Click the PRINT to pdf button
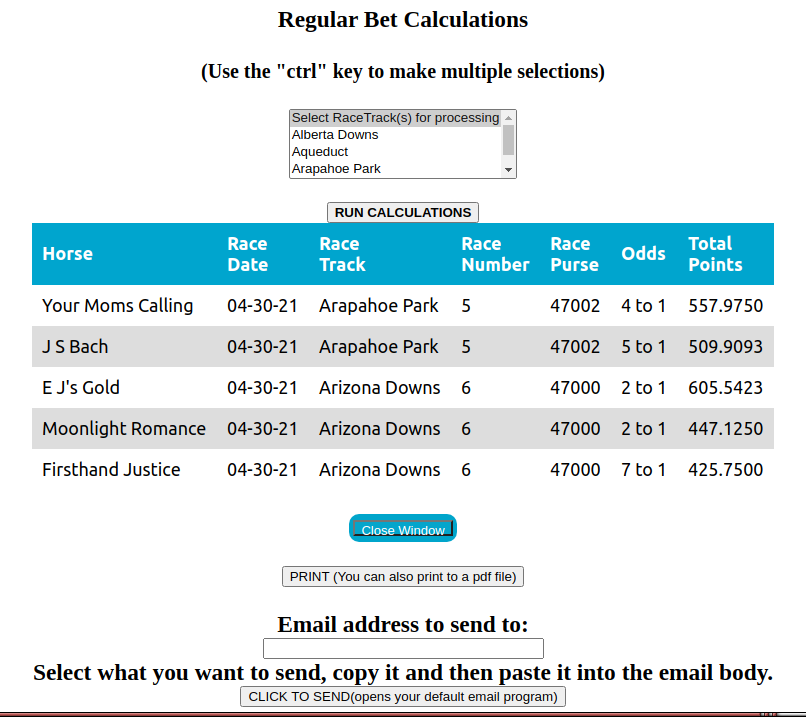 coord(402,577)
